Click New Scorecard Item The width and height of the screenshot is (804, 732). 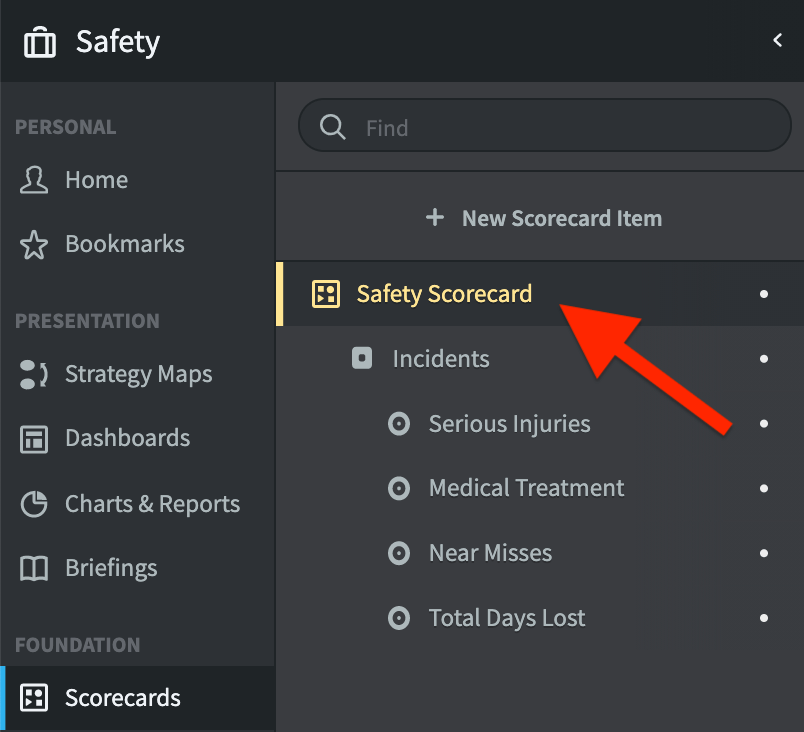point(543,217)
